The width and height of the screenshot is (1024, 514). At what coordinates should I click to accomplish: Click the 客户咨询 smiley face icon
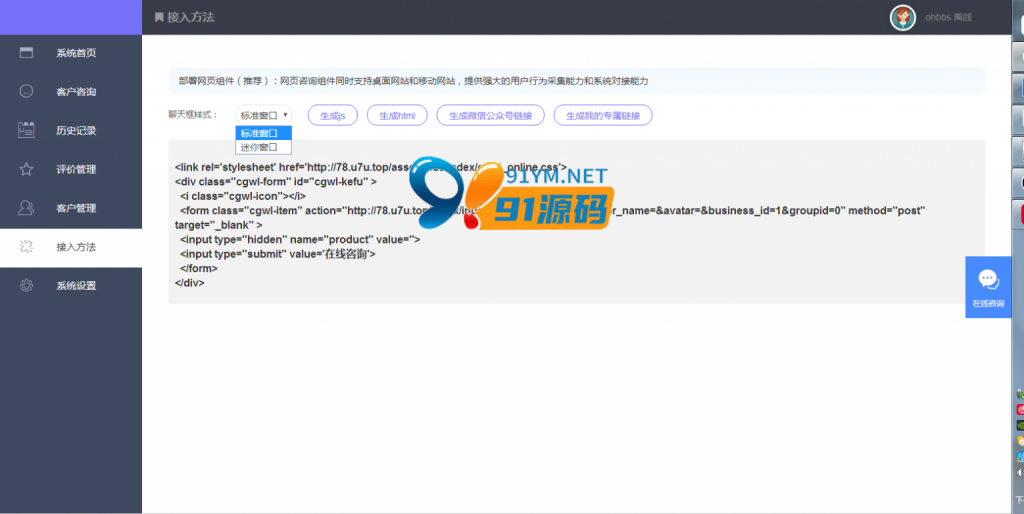(27, 91)
